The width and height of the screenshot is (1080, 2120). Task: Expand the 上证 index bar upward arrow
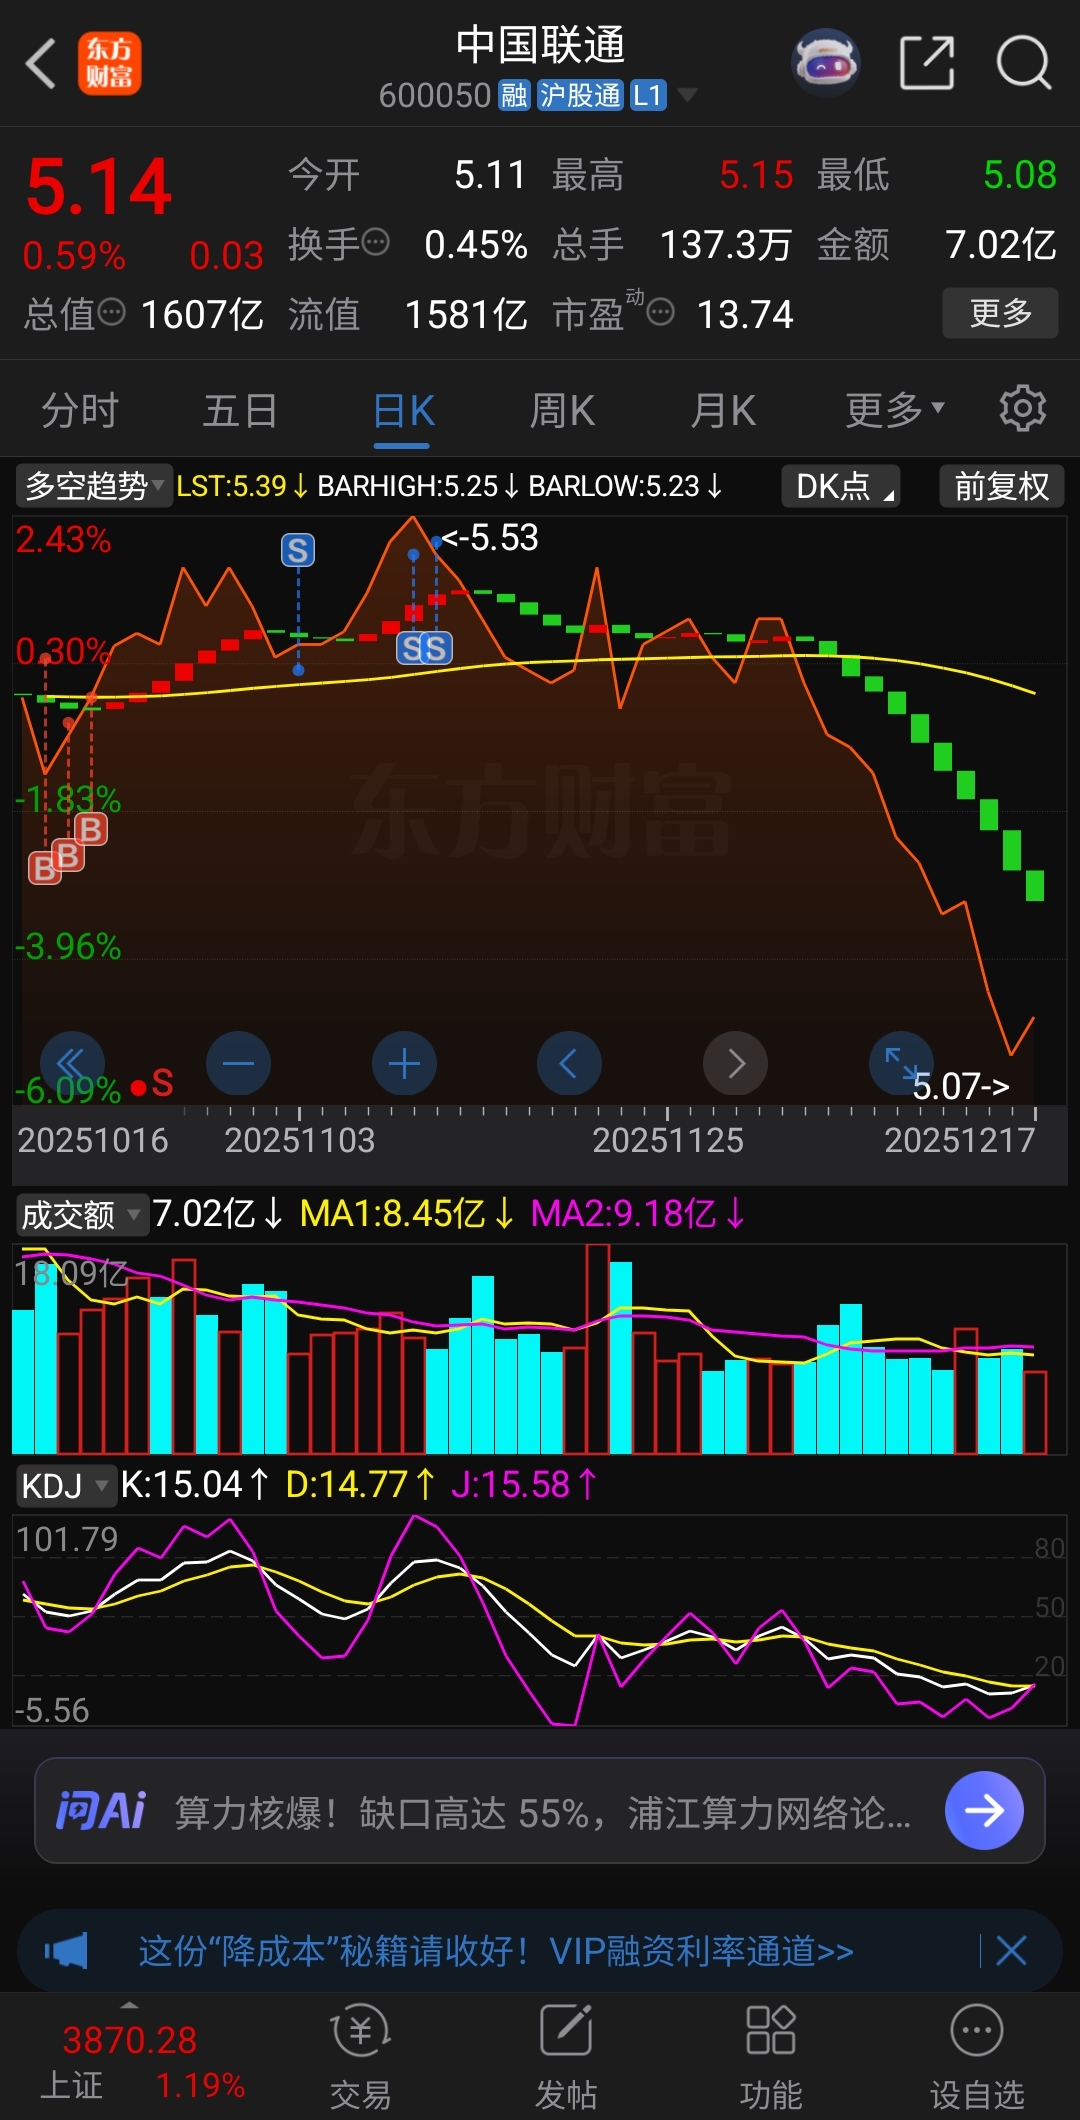130,2006
